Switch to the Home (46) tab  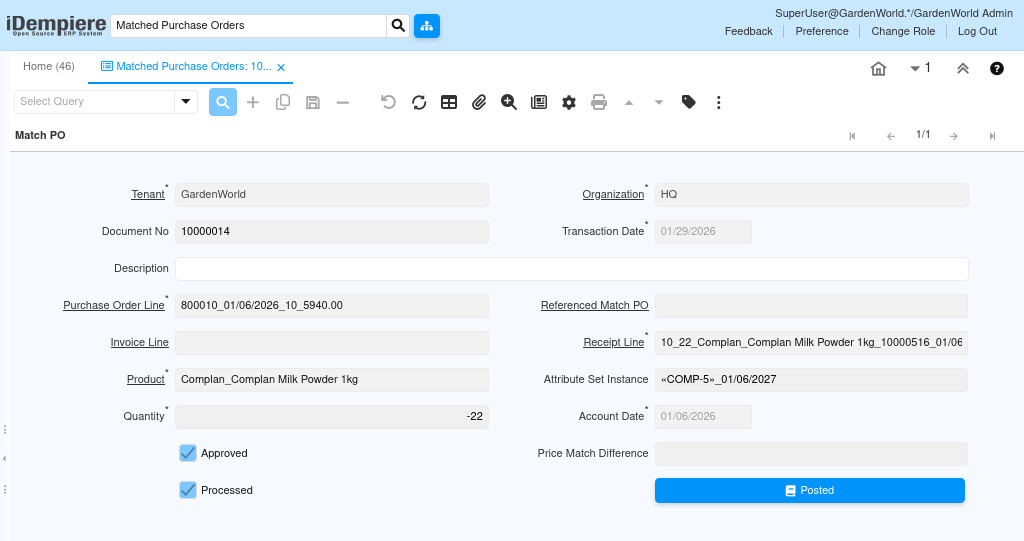pyautogui.click(x=49, y=66)
